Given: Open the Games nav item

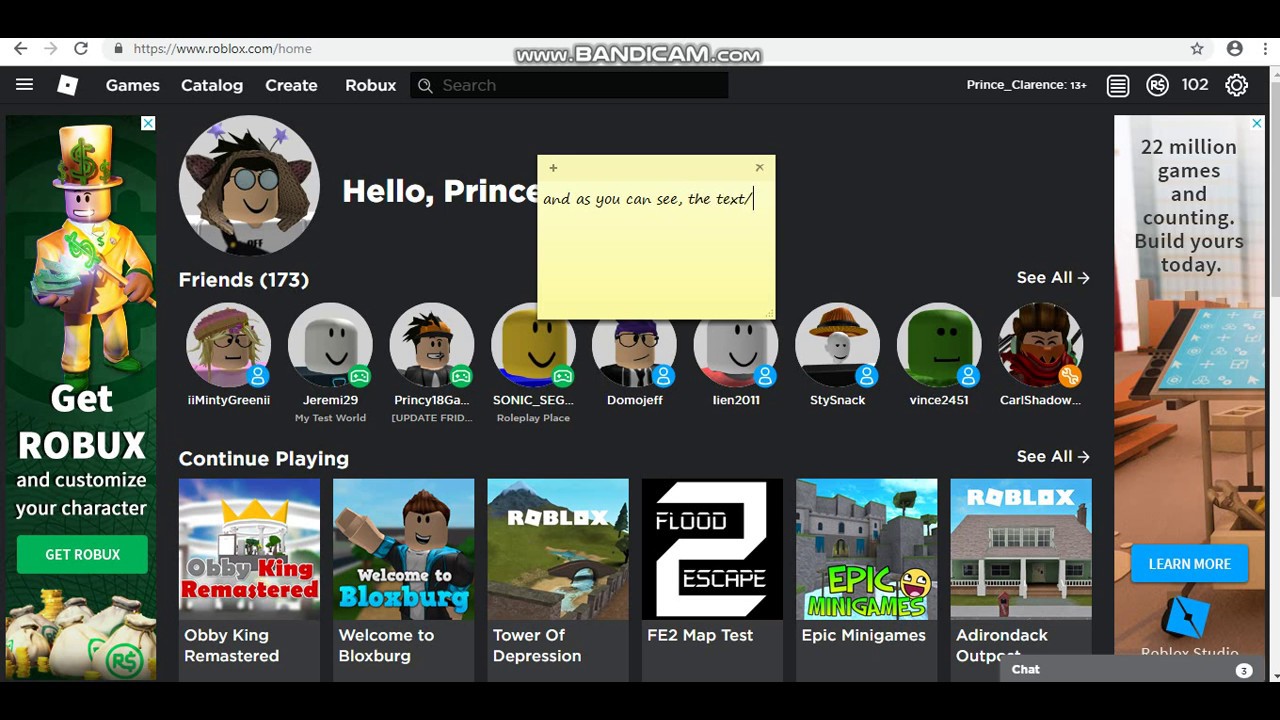Looking at the screenshot, I should [133, 85].
